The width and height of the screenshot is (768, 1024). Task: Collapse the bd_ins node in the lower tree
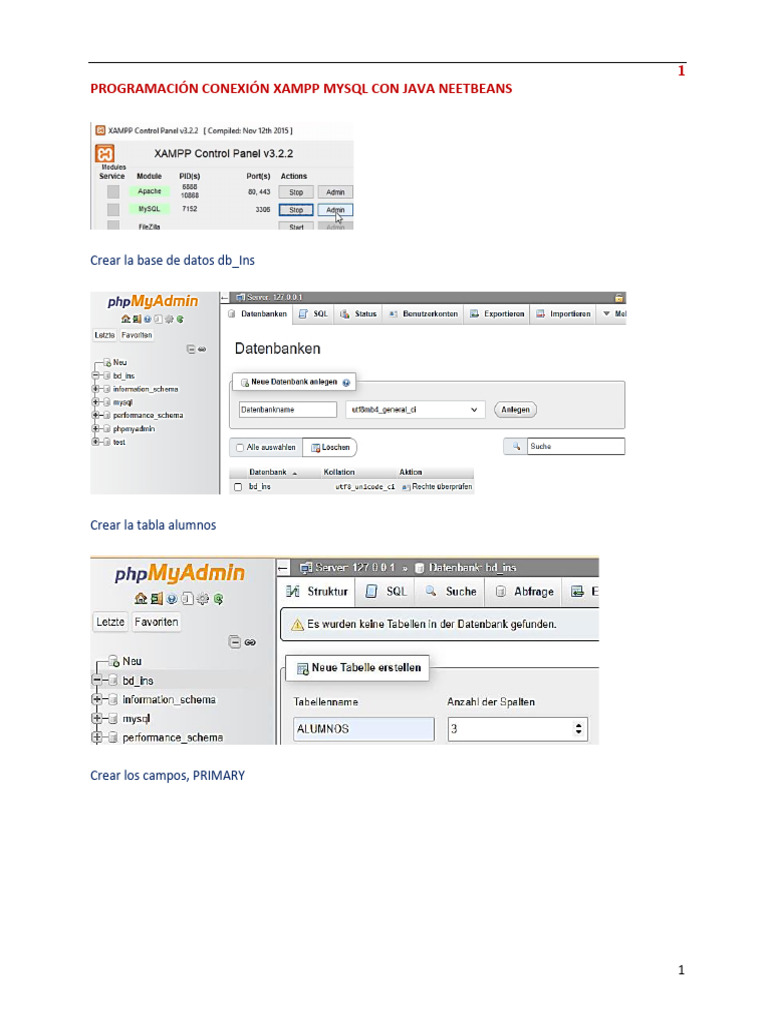coord(97,680)
